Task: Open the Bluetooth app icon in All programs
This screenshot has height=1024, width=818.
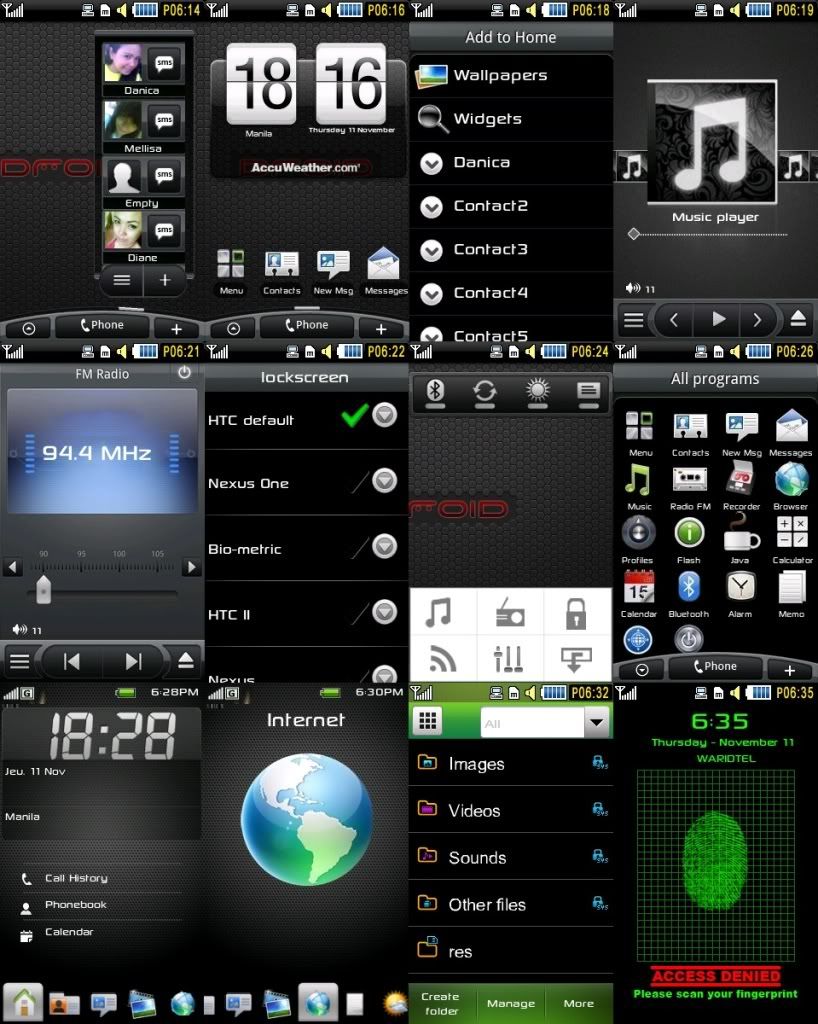Action: point(689,594)
